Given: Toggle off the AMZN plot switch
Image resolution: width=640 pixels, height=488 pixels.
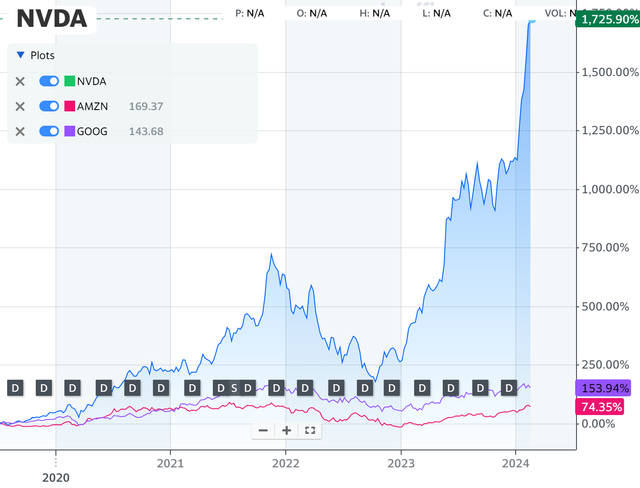Looking at the screenshot, I should 49,106.
